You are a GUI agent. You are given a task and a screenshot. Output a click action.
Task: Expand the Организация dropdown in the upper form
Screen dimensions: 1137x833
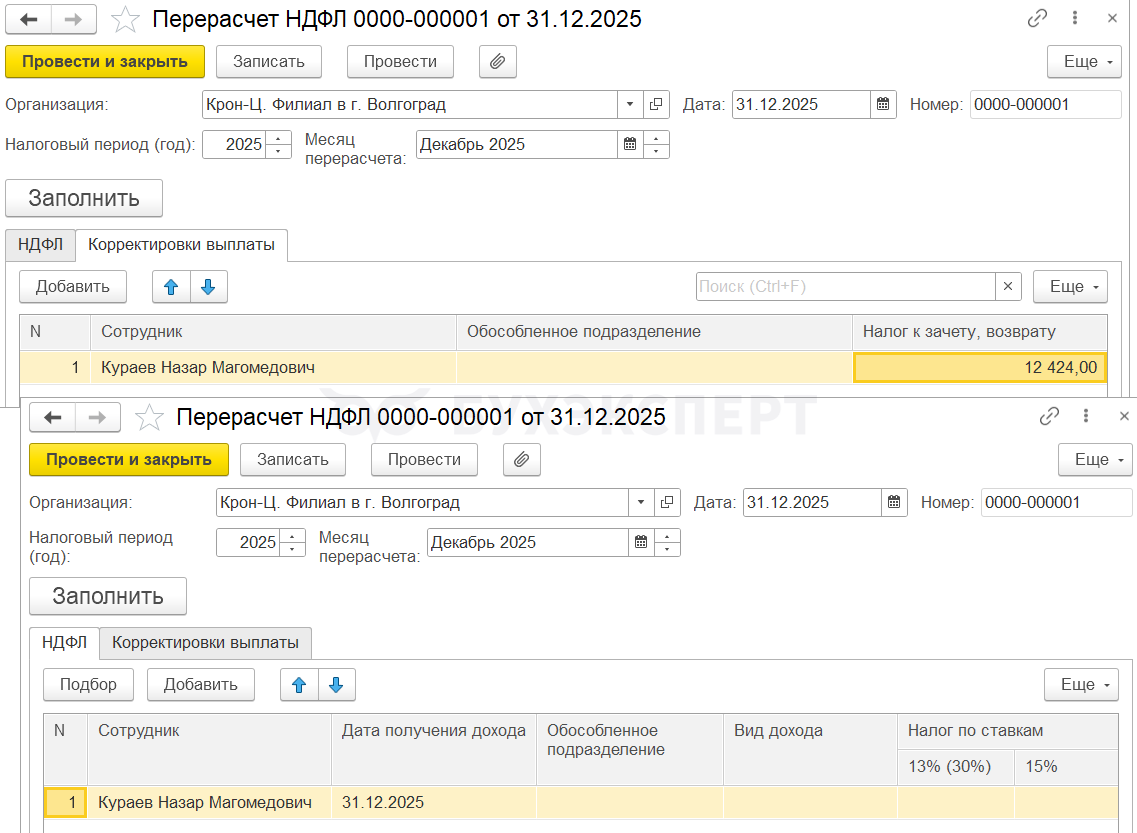pos(630,104)
